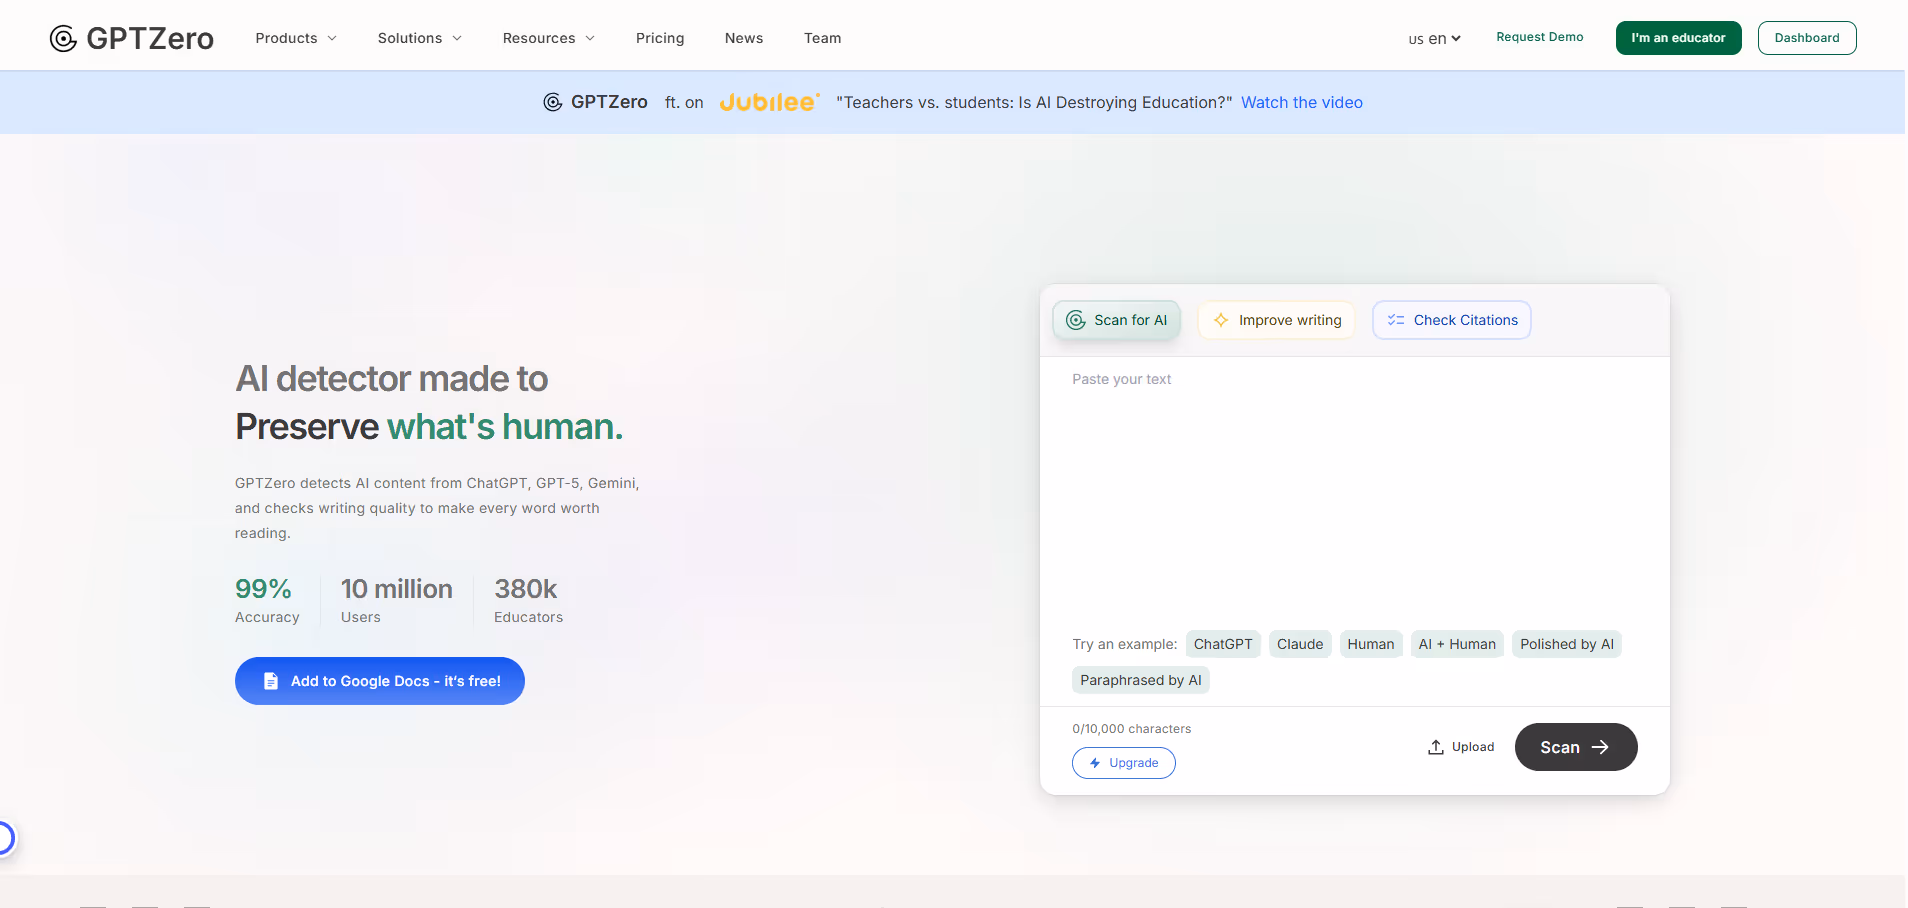Open the language selector showing us en
The width and height of the screenshot is (1908, 908).
pos(1432,39)
